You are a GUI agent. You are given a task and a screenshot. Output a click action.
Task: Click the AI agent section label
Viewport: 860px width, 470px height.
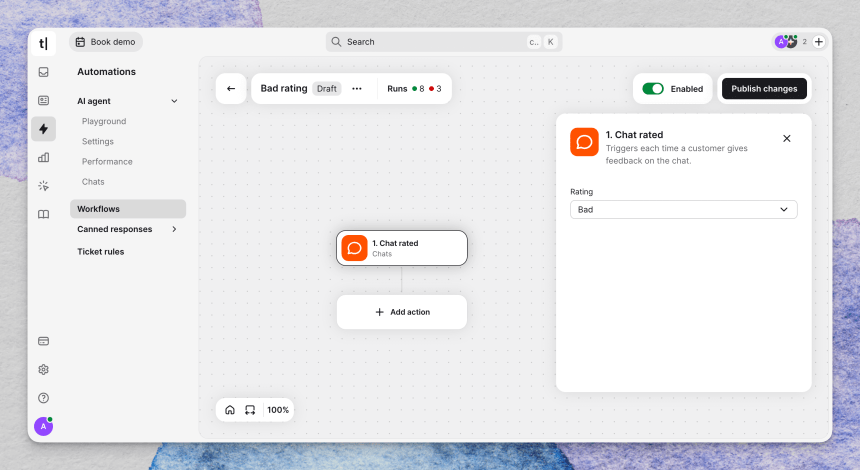coord(94,101)
